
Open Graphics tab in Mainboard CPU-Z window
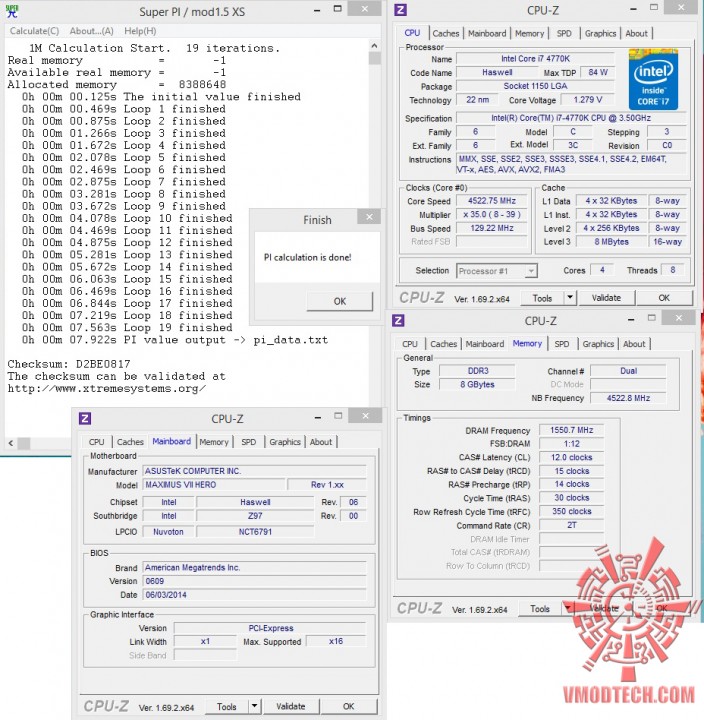(285, 442)
